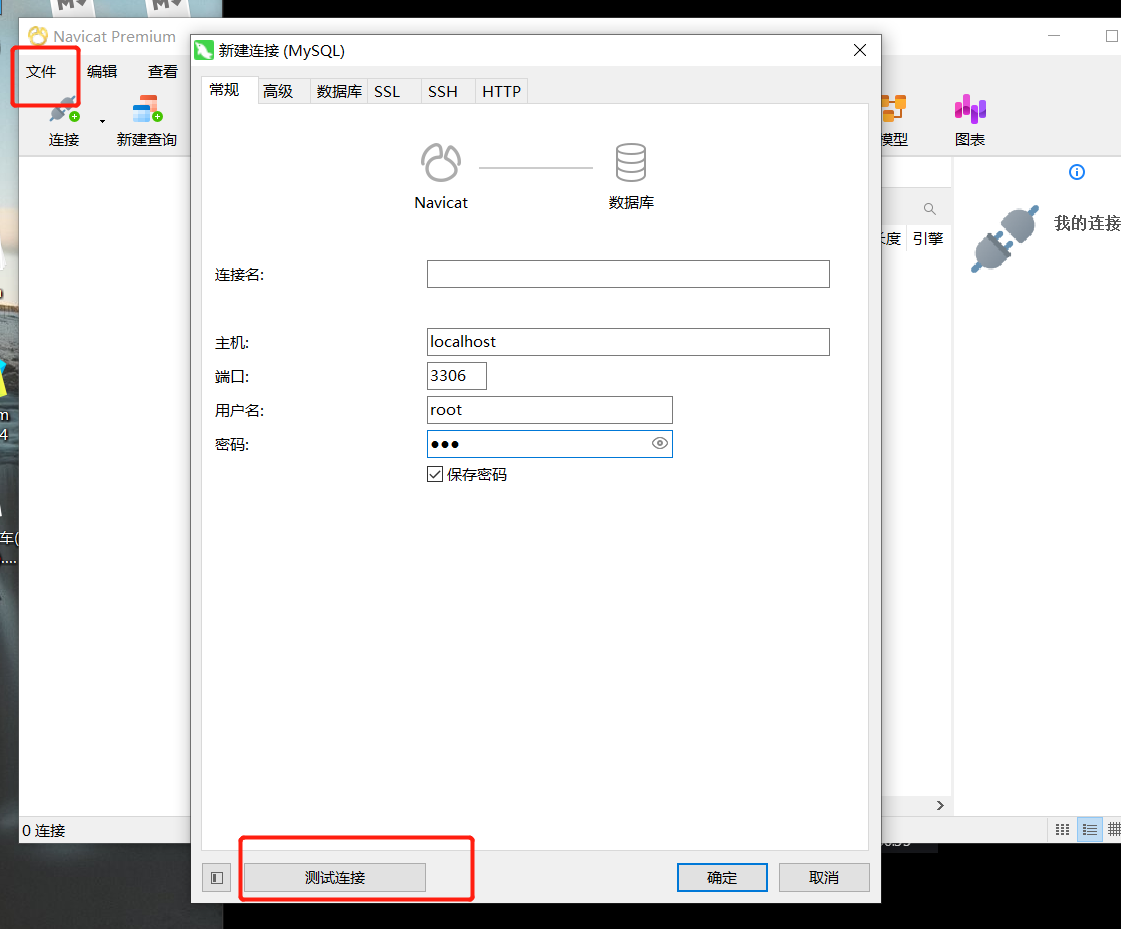Click the search magnifier icon in the object list
Screen dimensions: 1121x929
pyautogui.click(x=929, y=209)
